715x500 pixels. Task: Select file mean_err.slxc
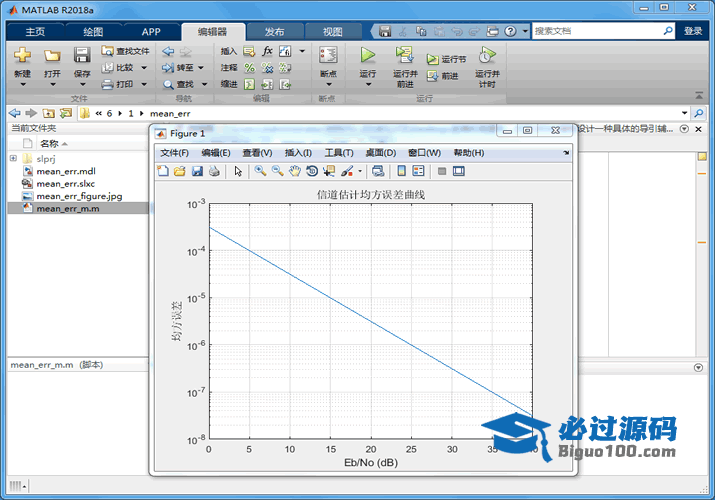(x=65, y=184)
